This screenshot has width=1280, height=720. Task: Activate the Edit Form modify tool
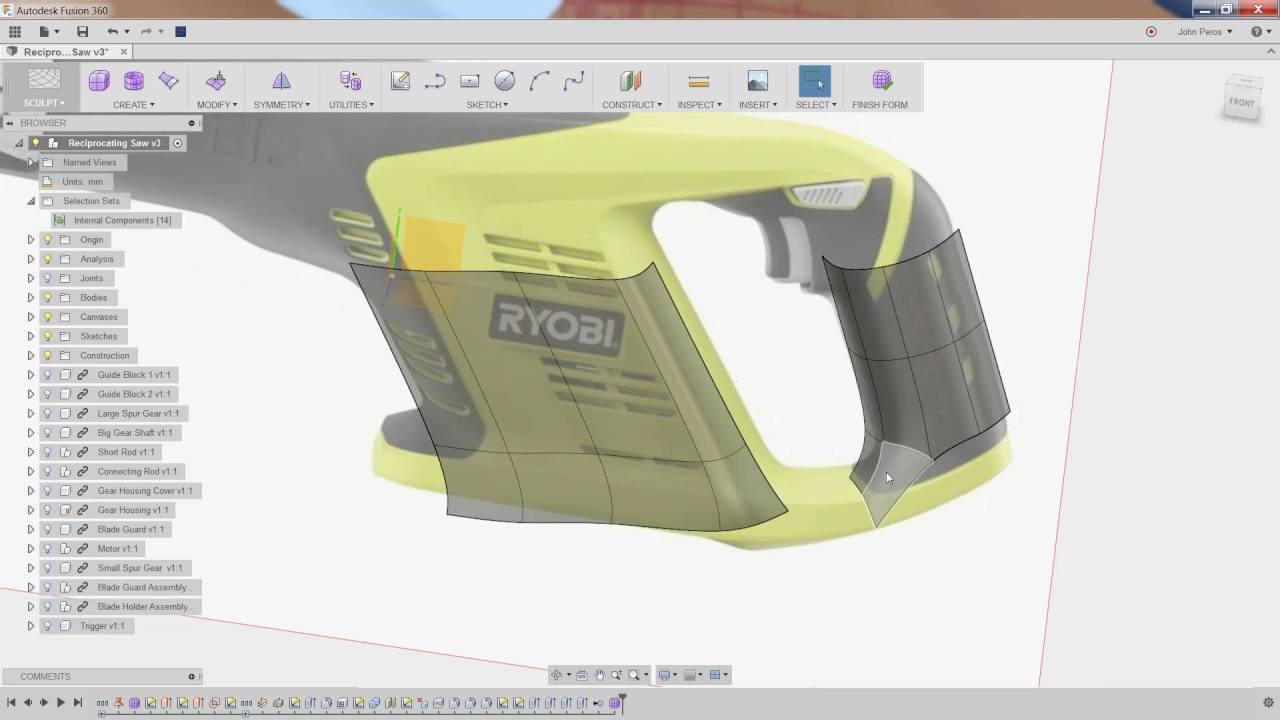[216, 81]
